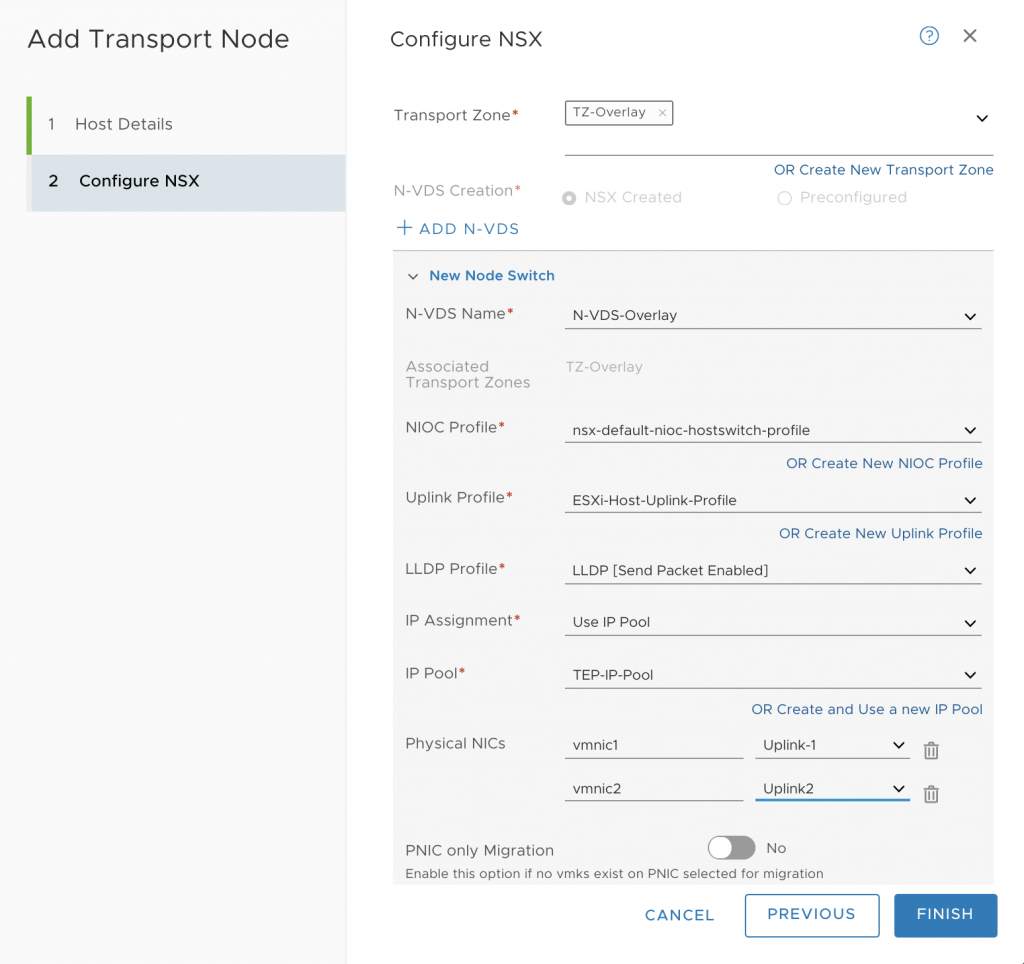Open the NIOC Profile dropdown

point(773,430)
